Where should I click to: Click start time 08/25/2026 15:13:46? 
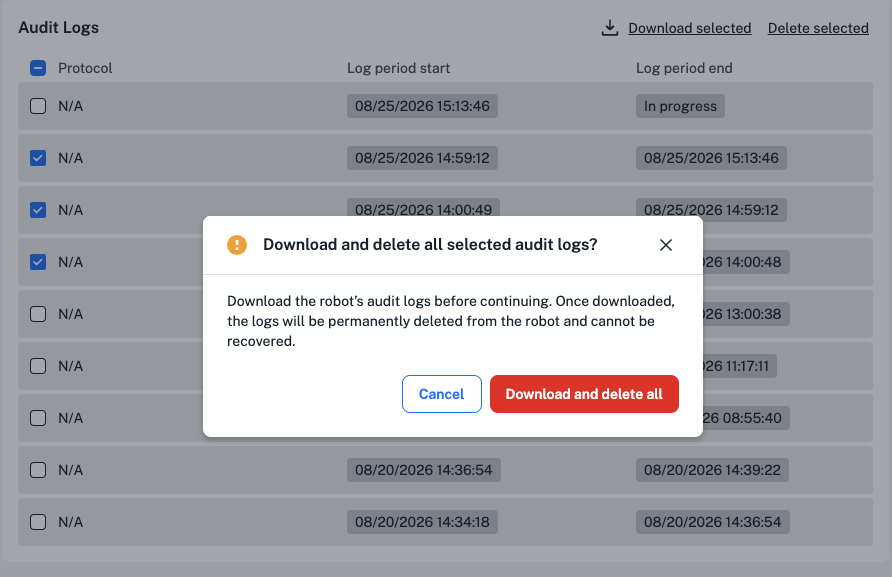click(x=422, y=106)
